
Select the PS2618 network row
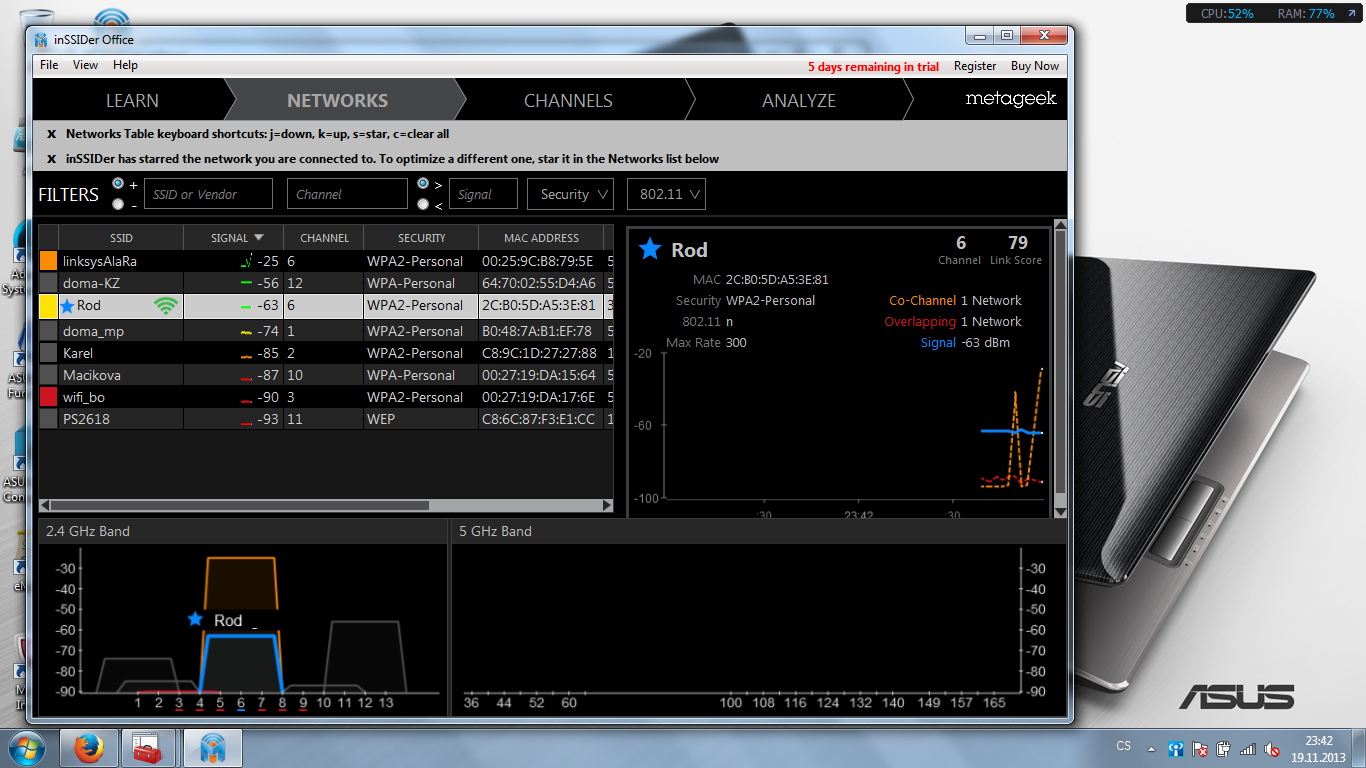coord(326,419)
